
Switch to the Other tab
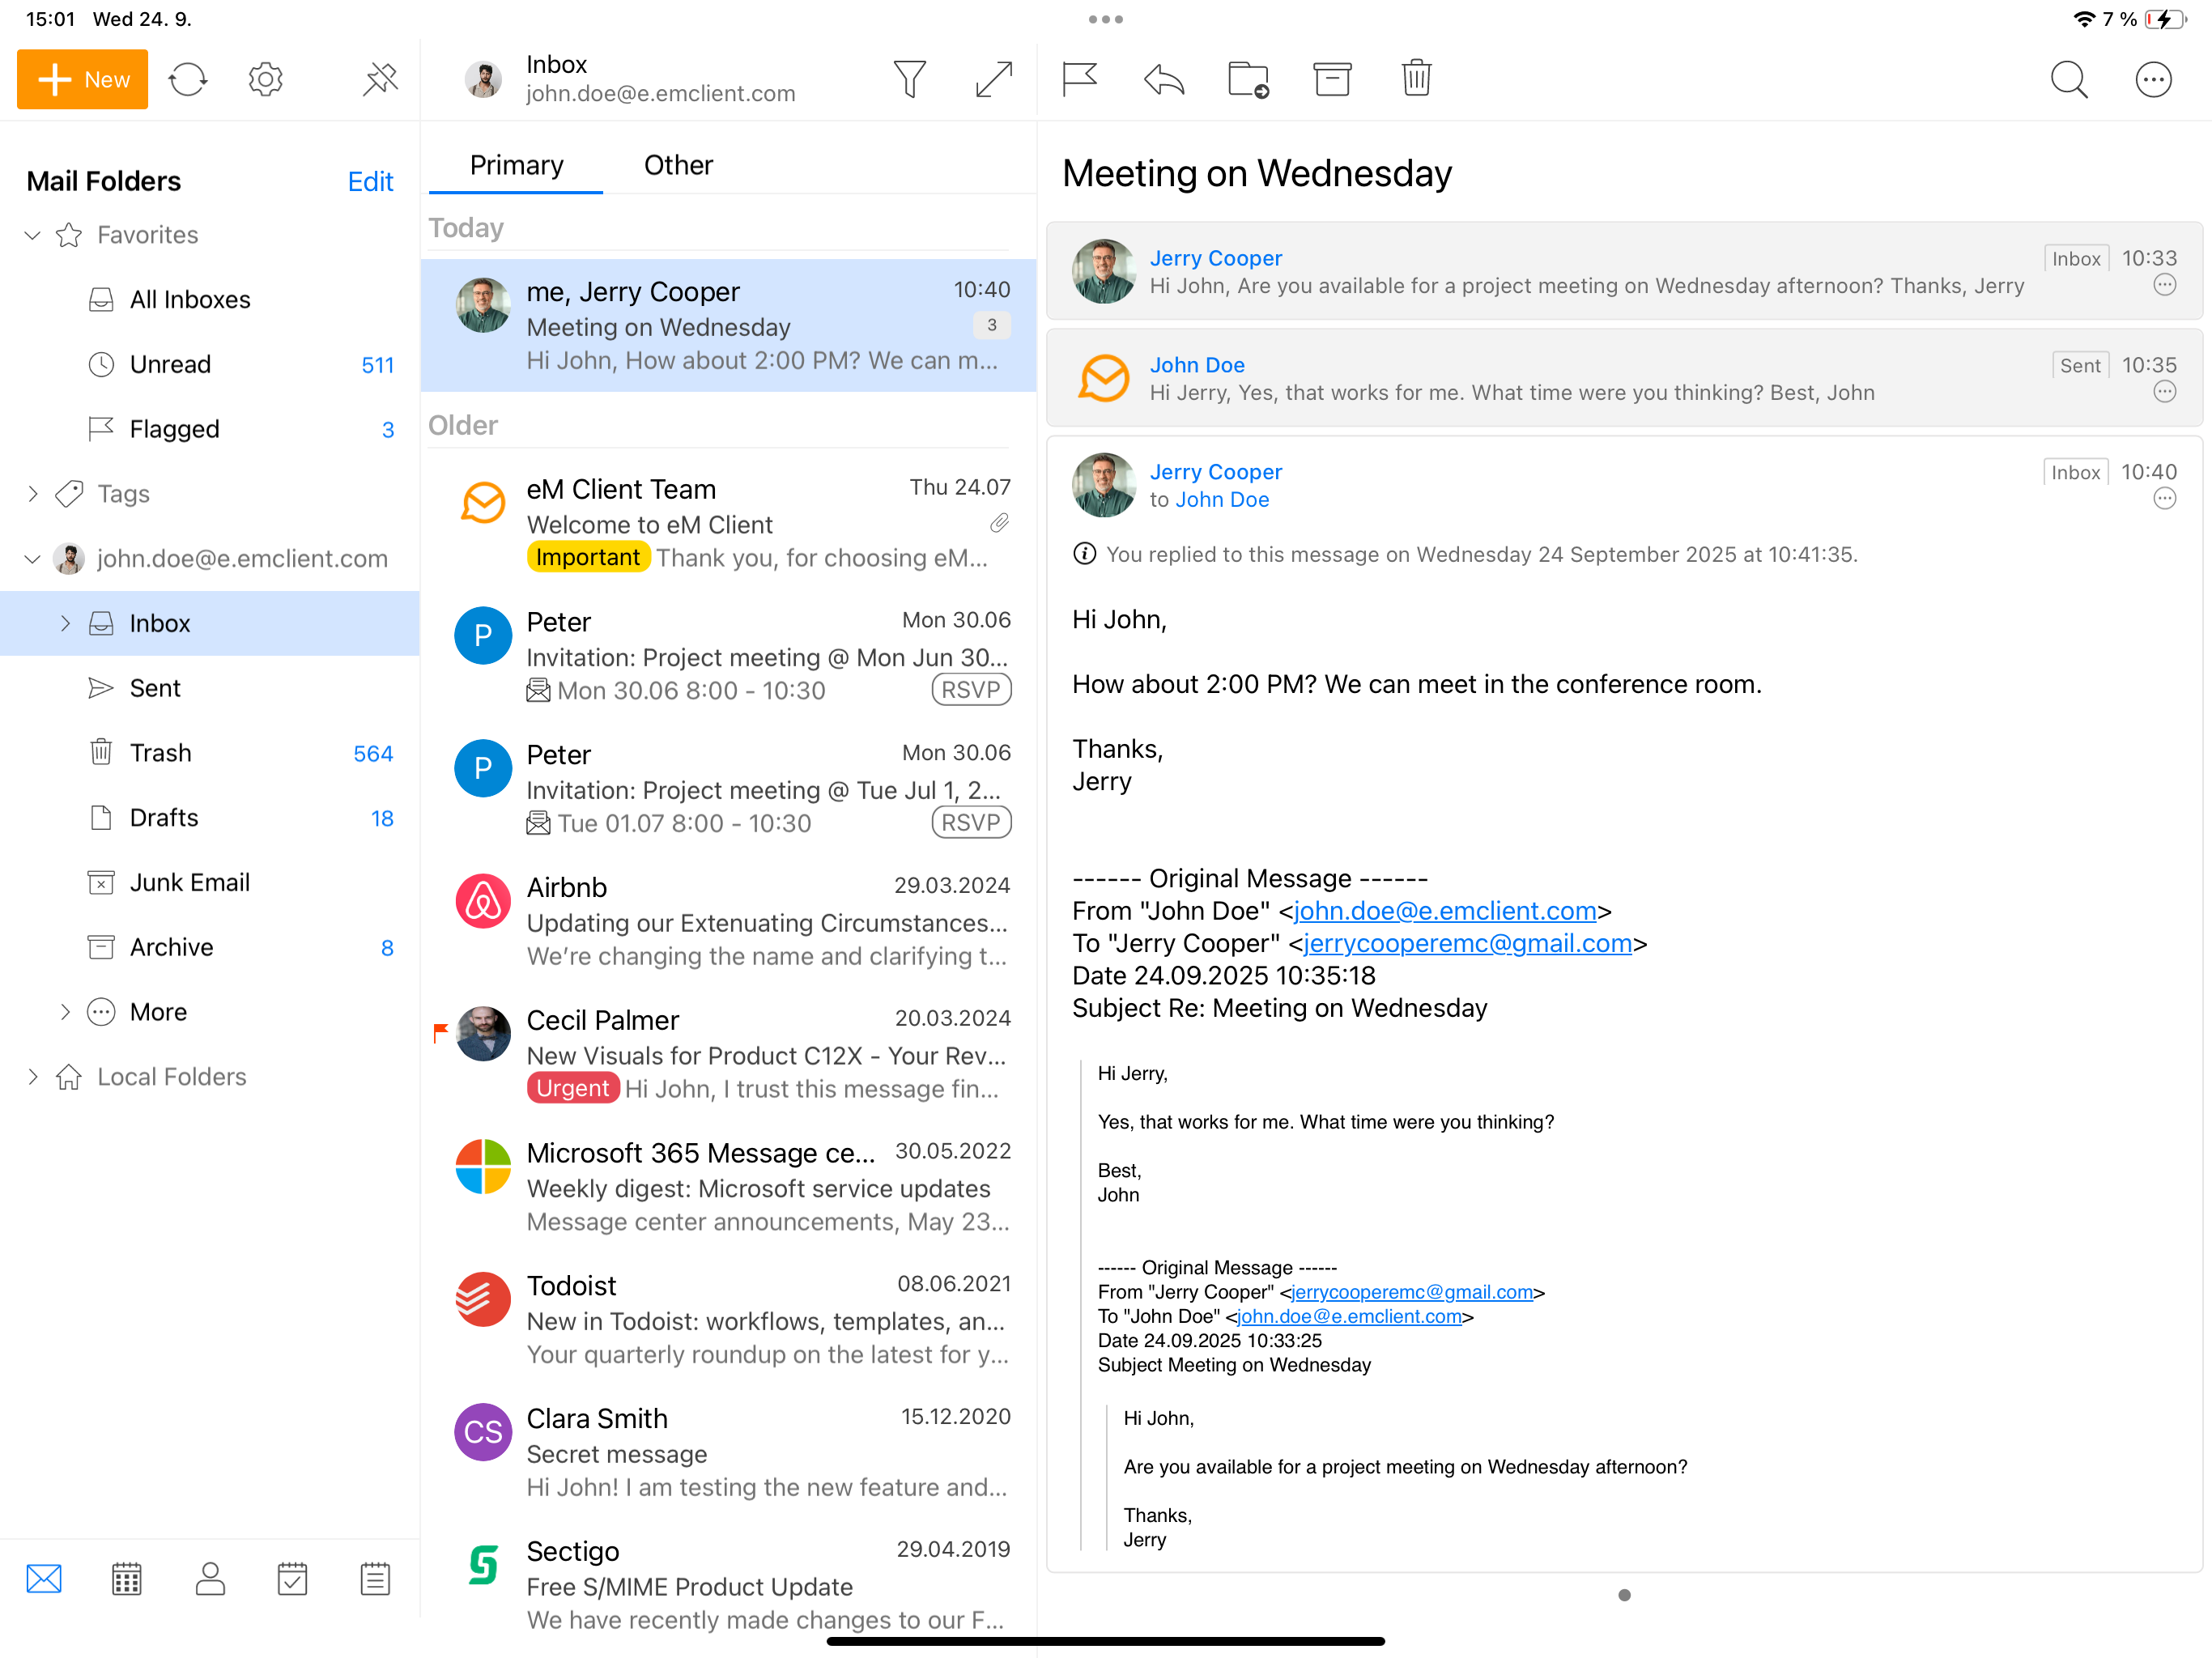(x=678, y=165)
